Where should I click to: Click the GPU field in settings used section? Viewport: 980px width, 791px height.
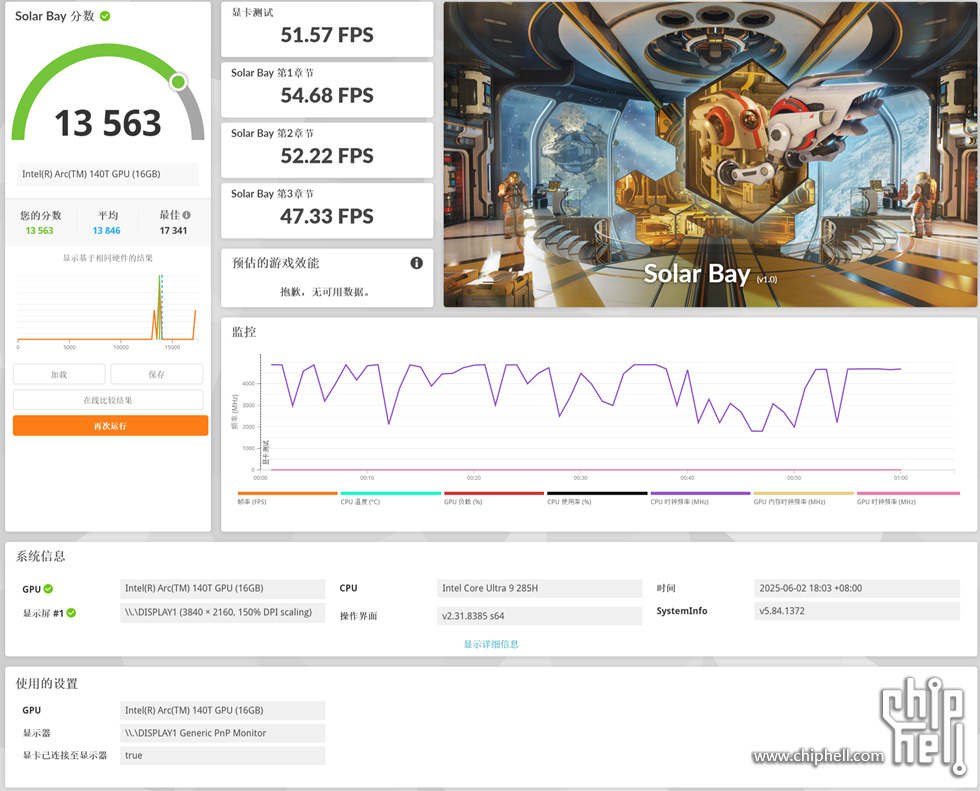click(x=222, y=710)
